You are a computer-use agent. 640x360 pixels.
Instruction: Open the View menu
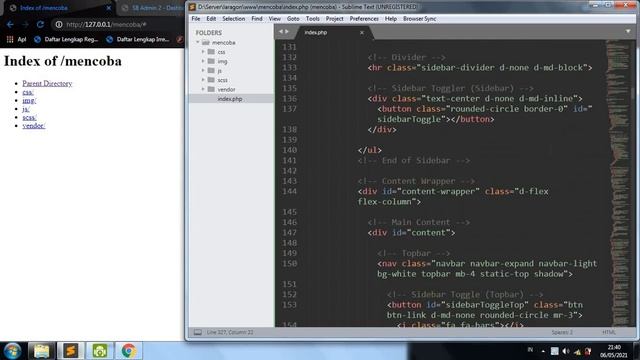[275, 19]
